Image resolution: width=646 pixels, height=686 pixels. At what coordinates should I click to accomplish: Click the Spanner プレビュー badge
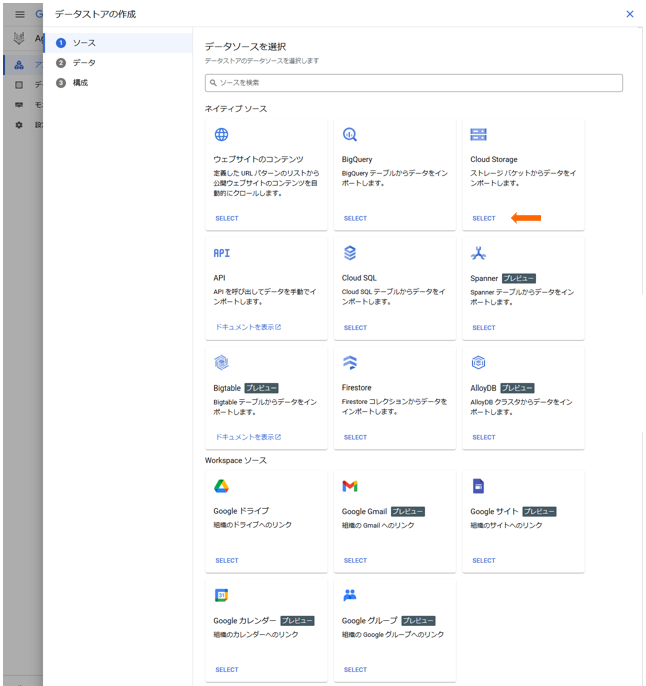point(519,278)
